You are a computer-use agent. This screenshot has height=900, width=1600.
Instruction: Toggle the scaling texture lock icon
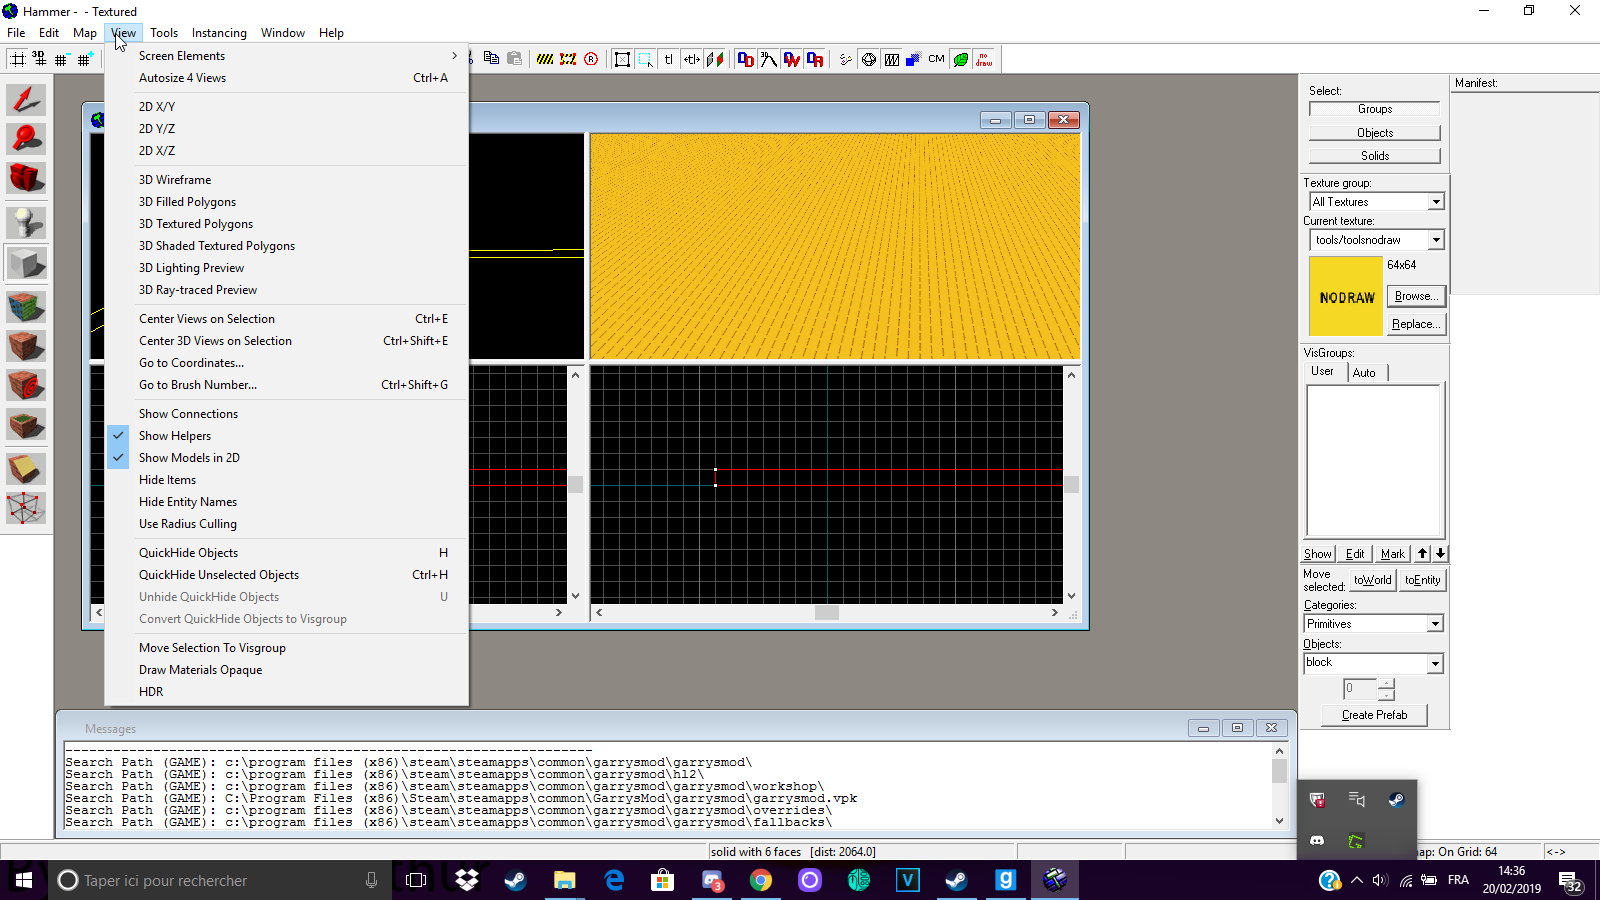(691, 59)
